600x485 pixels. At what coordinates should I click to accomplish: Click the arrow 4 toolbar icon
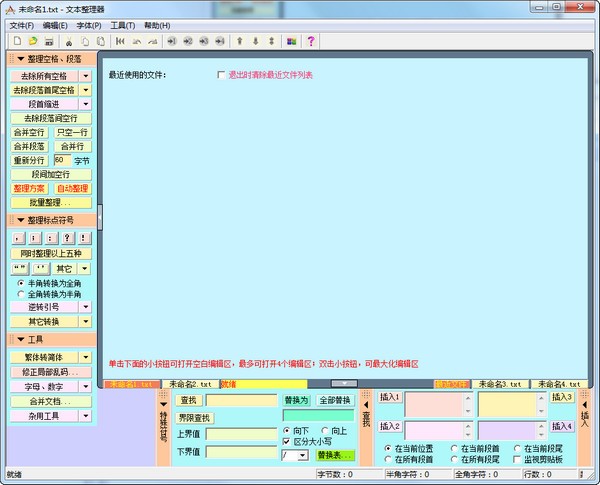click(x=220, y=41)
